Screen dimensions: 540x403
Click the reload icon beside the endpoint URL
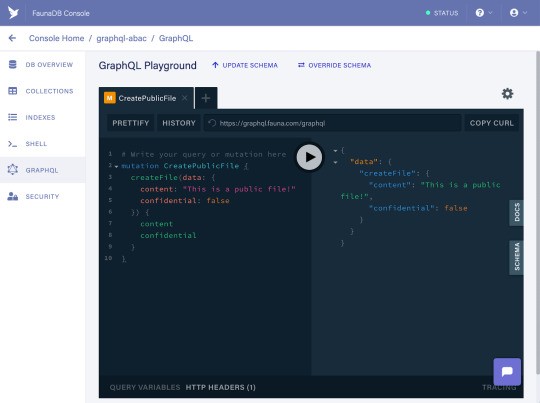(x=212, y=123)
